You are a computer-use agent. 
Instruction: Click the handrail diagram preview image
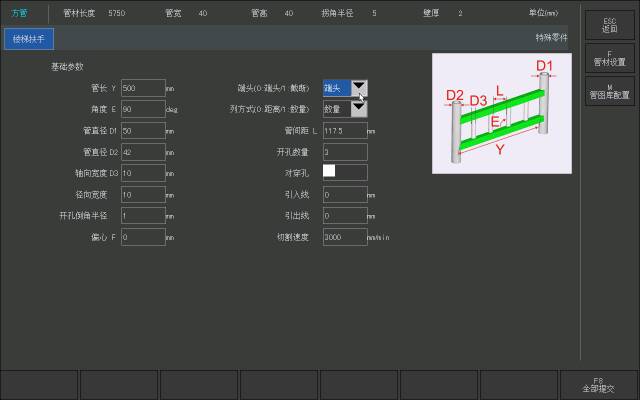[x=502, y=113]
